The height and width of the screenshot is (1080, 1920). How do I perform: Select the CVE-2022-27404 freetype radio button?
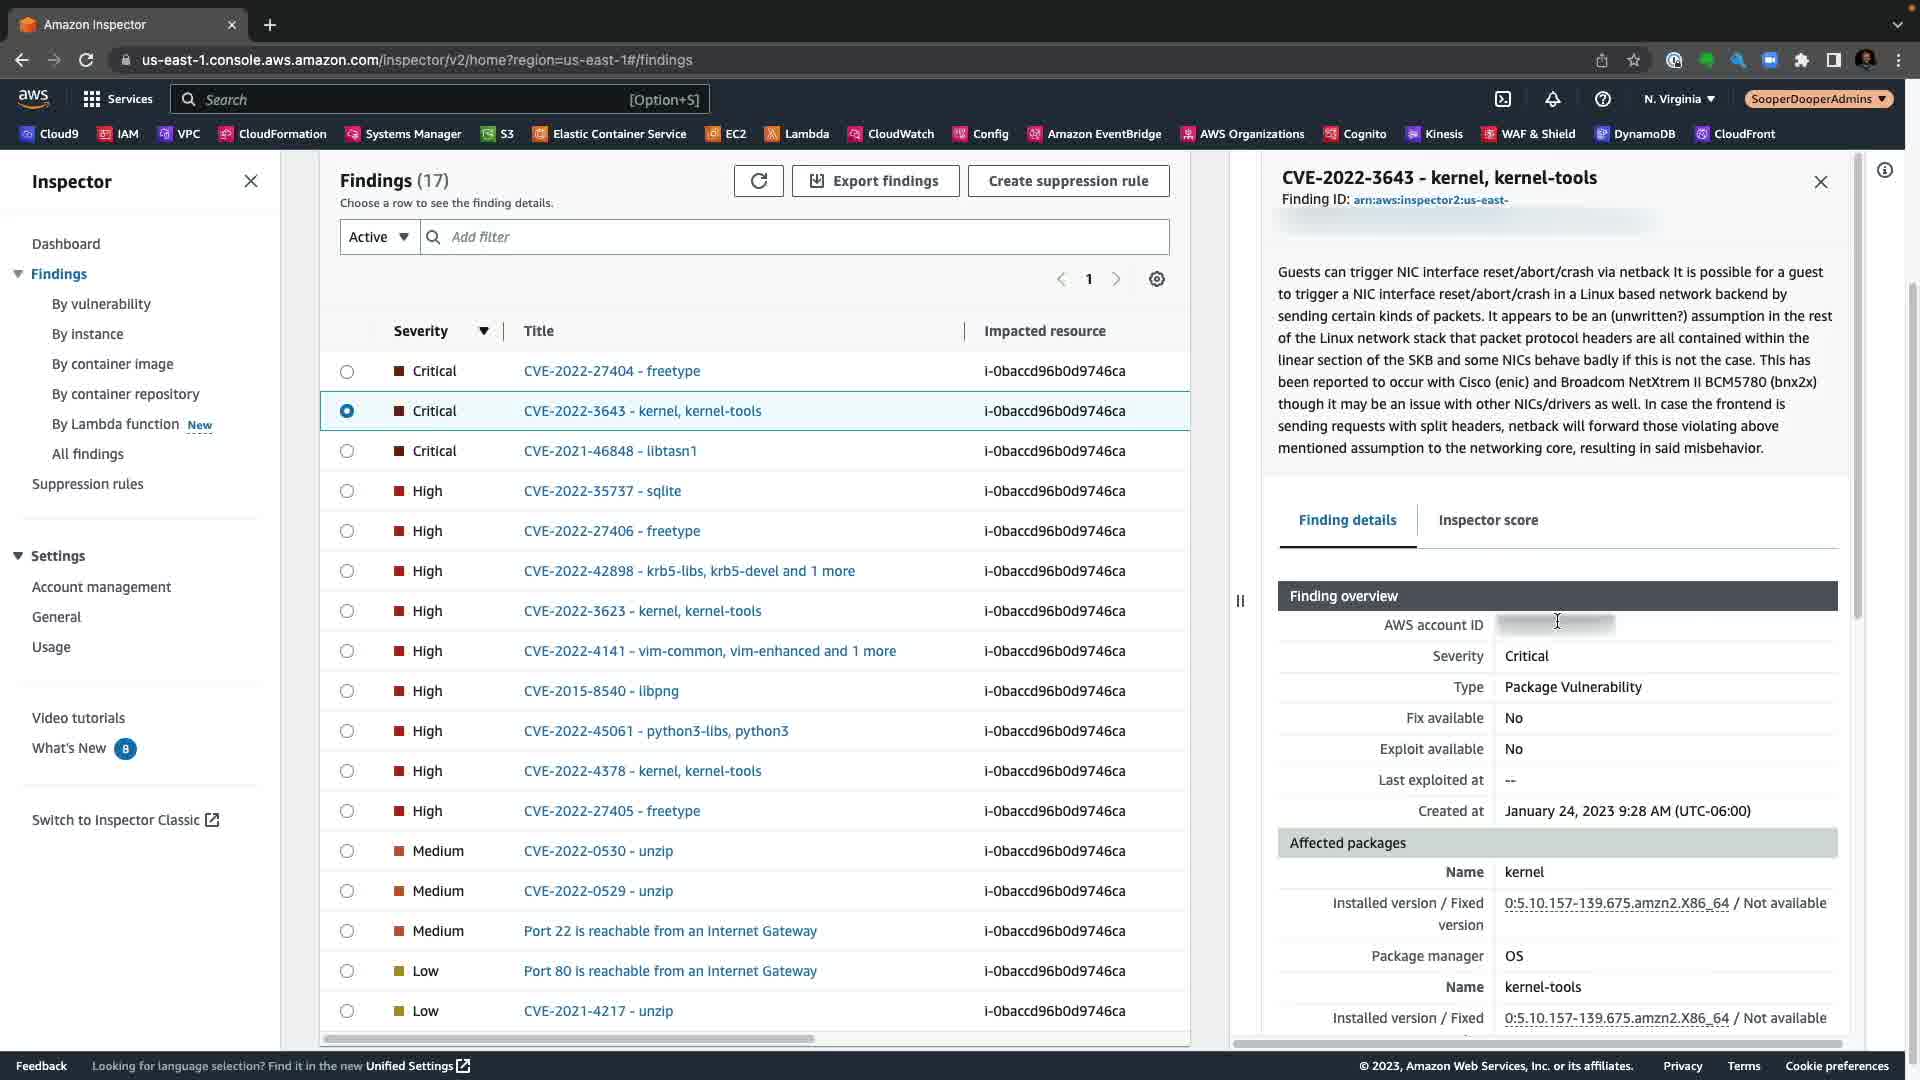pyautogui.click(x=347, y=372)
